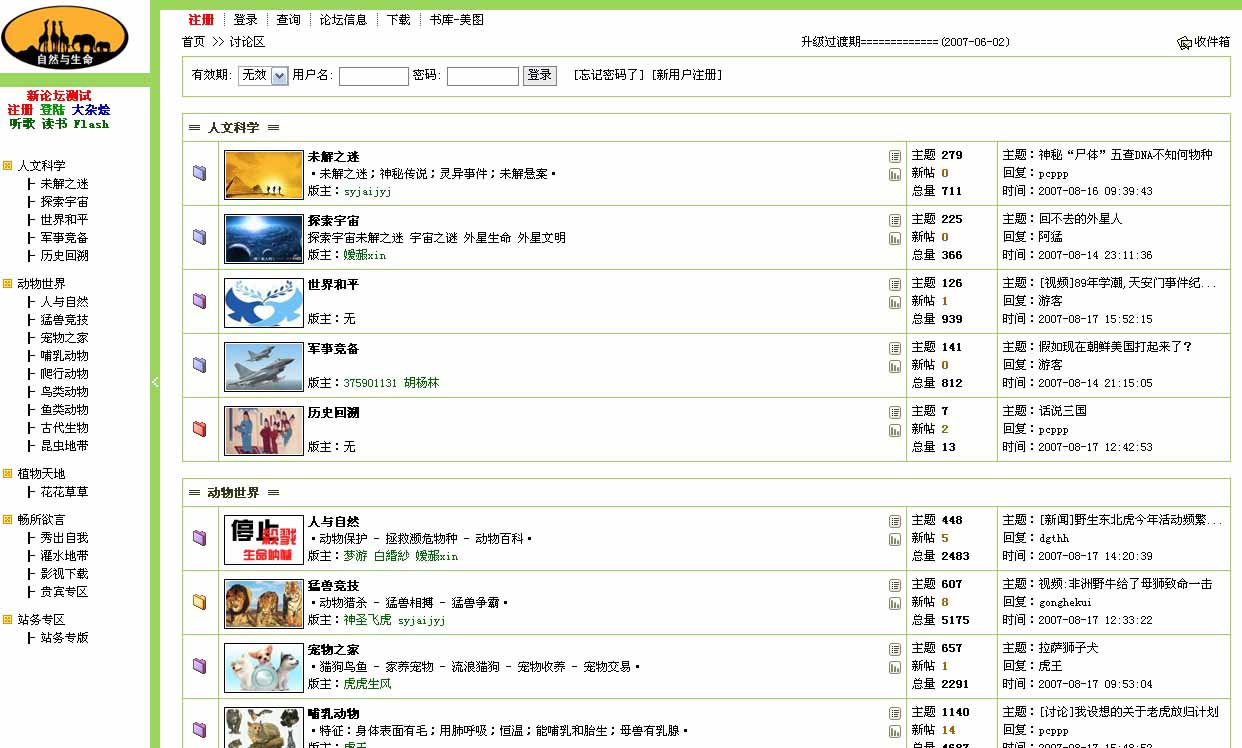Open the 有效期 dropdown showing 无效
This screenshot has width=1242, height=748.
264,76
